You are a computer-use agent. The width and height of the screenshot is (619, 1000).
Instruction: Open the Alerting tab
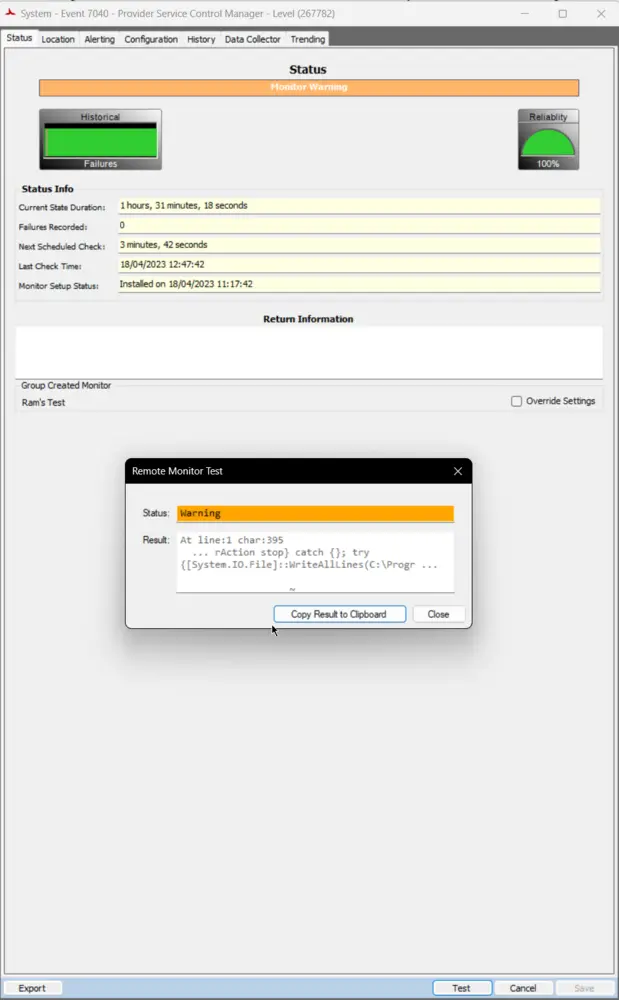[99, 39]
